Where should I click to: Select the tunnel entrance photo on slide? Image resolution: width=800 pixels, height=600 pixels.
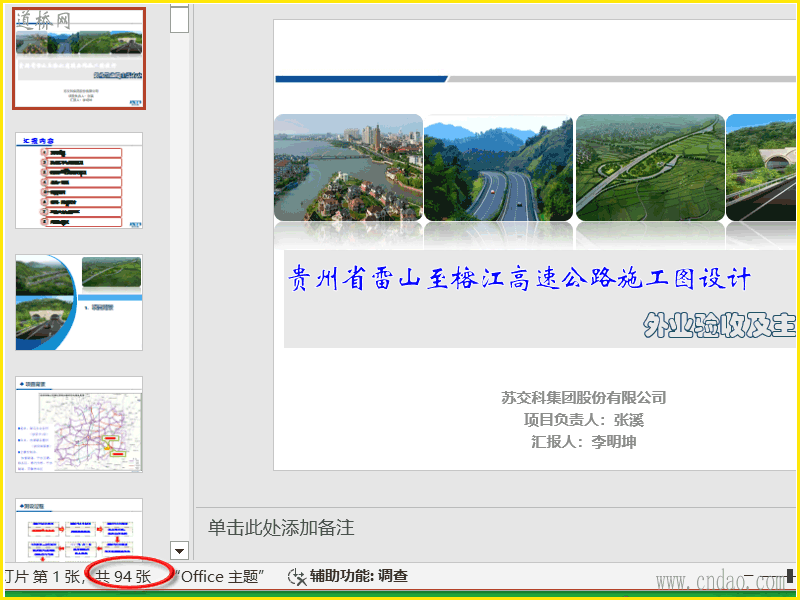[761, 167]
